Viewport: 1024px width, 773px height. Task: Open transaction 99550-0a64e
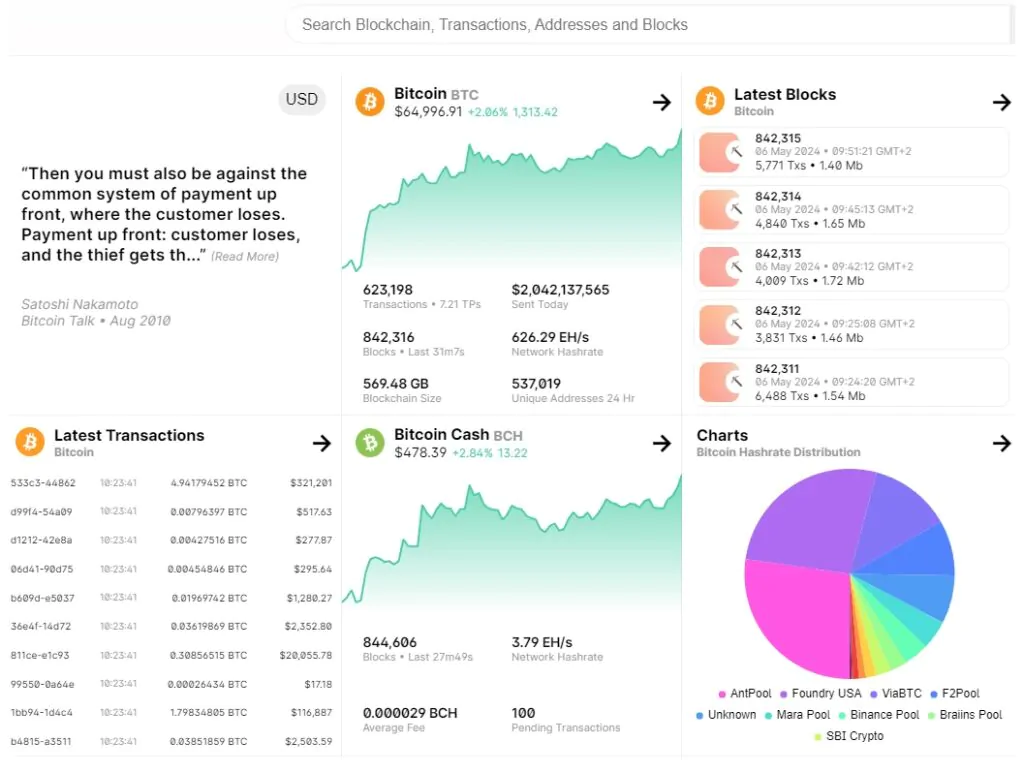(42, 684)
